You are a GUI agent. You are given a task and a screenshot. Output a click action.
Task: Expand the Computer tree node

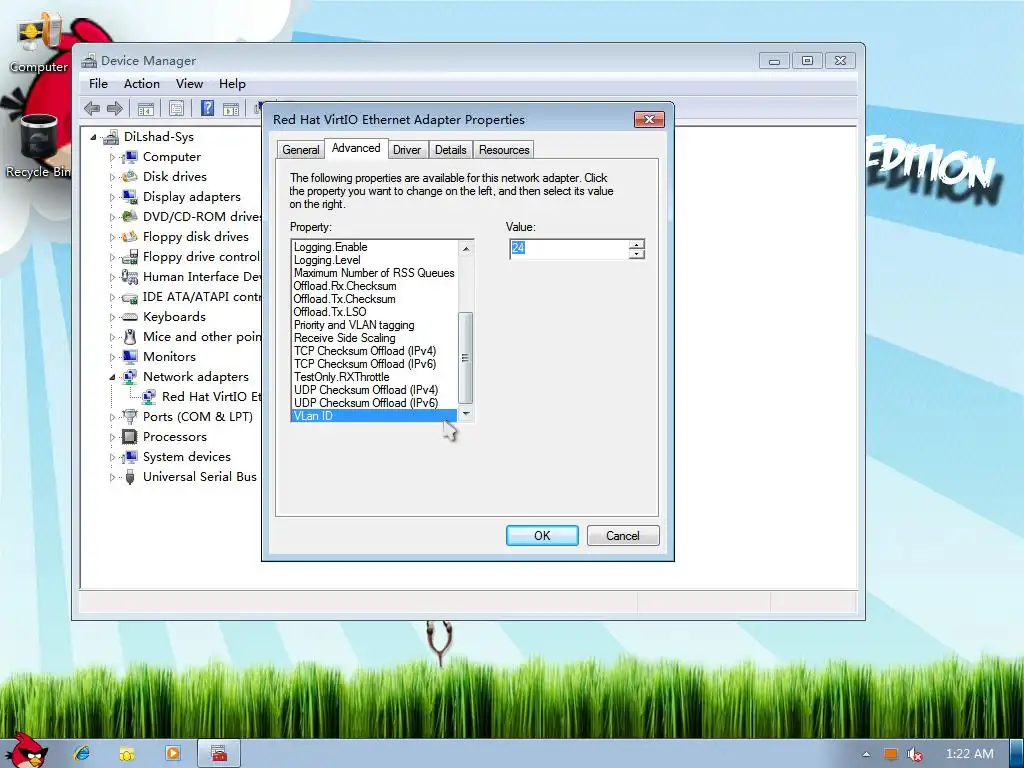112,157
